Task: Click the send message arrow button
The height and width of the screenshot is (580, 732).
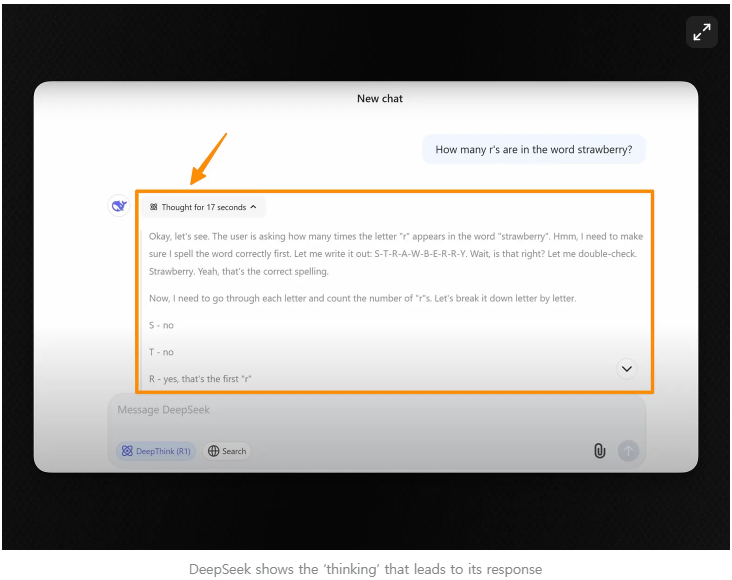Action: [628, 451]
